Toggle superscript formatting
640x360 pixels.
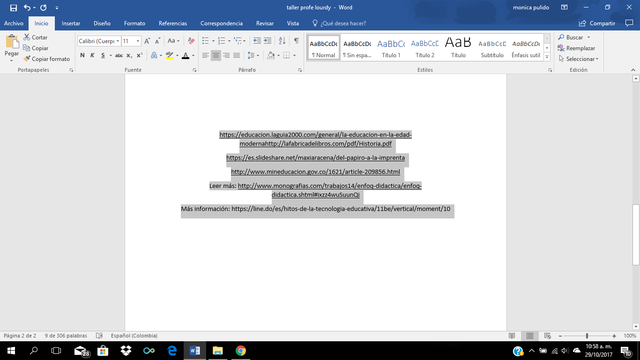pos(139,56)
